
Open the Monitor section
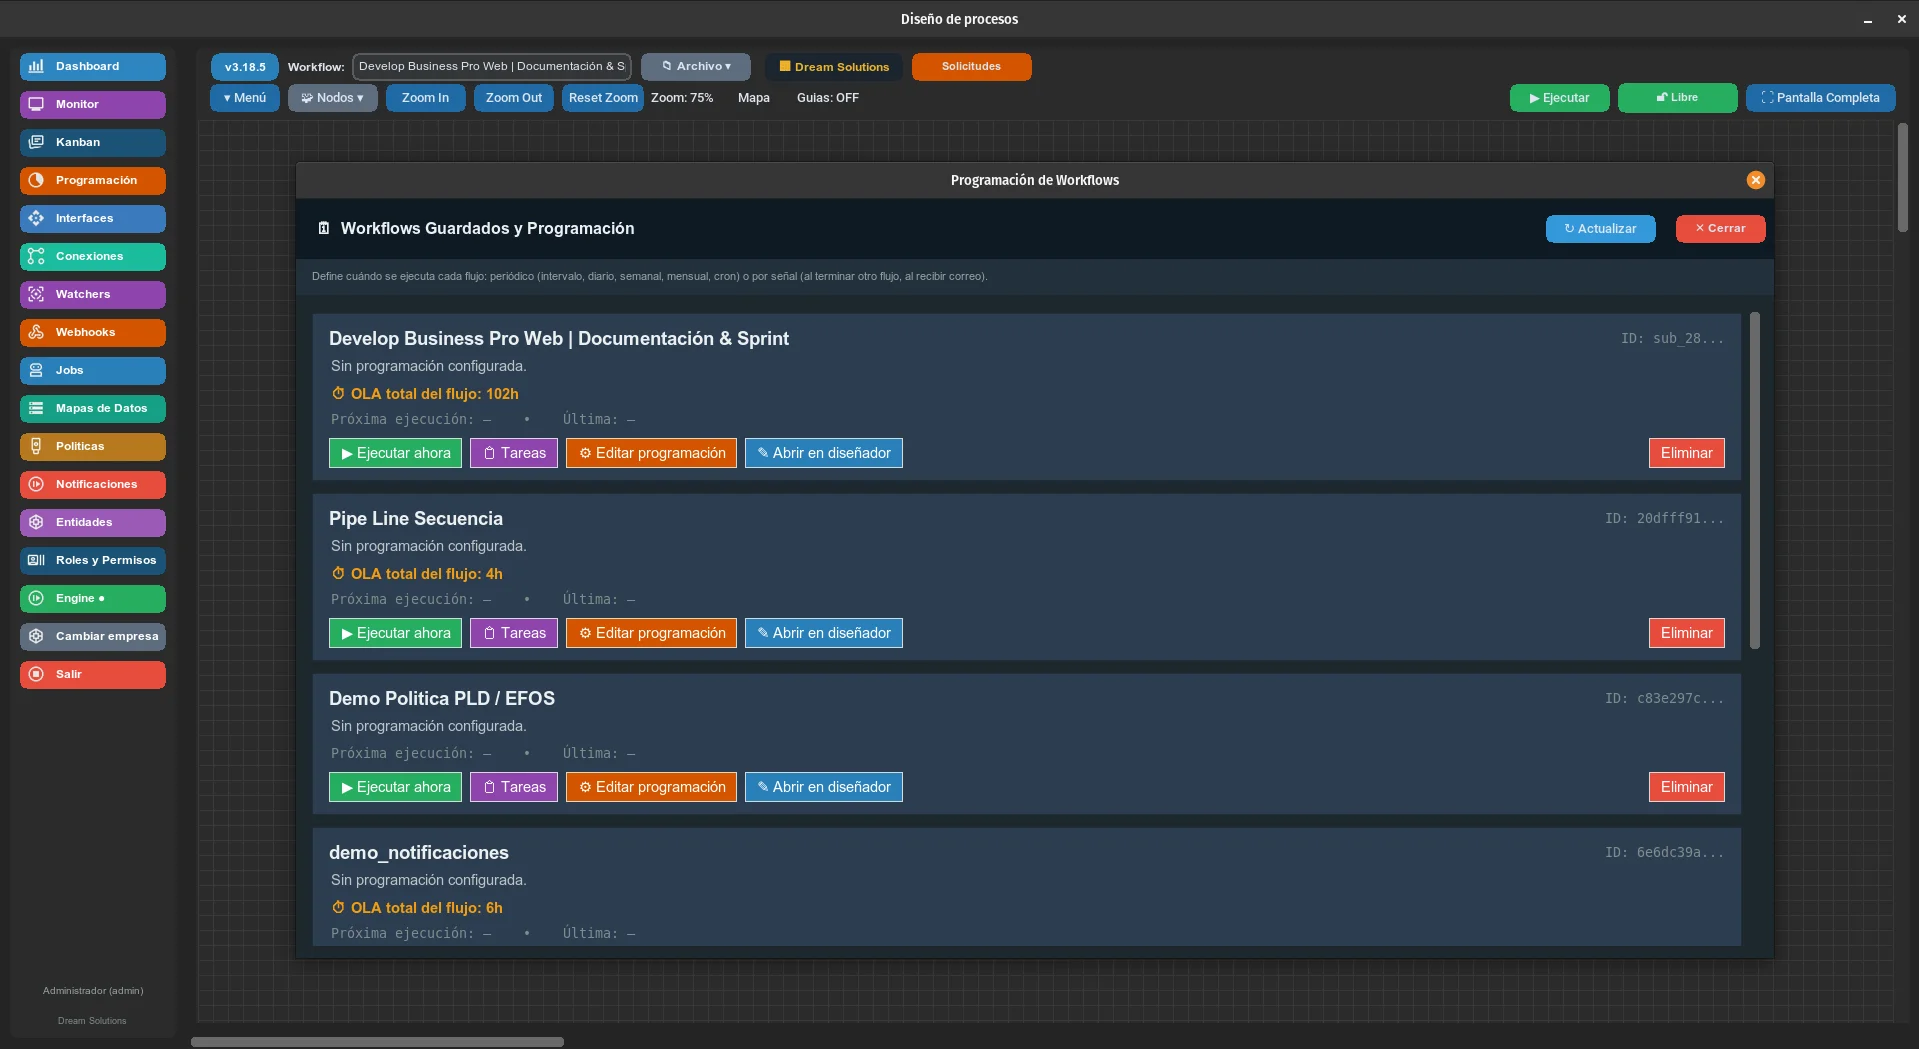(x=93, y=104)
